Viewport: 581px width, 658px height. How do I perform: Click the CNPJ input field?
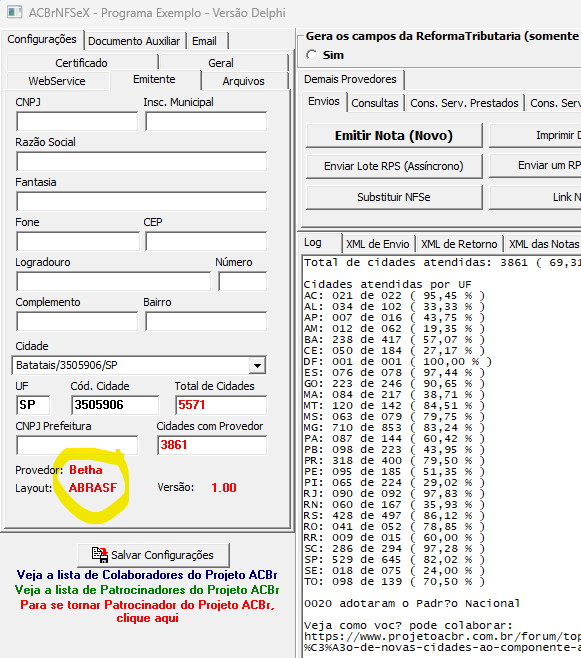tap(77, 121)
